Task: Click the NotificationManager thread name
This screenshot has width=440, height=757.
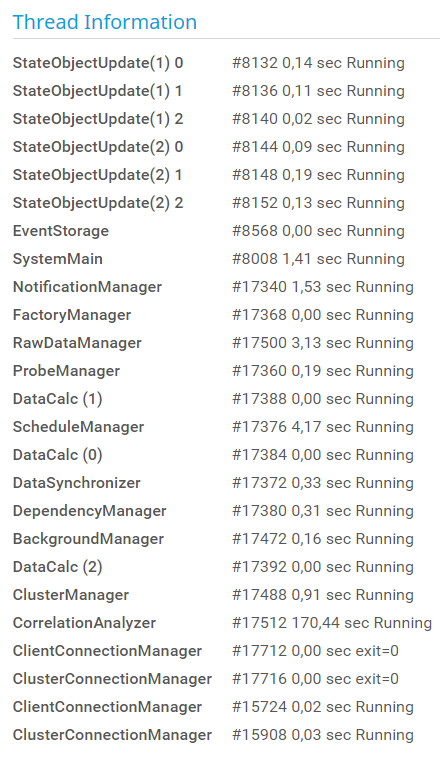Action: [87, 287]
